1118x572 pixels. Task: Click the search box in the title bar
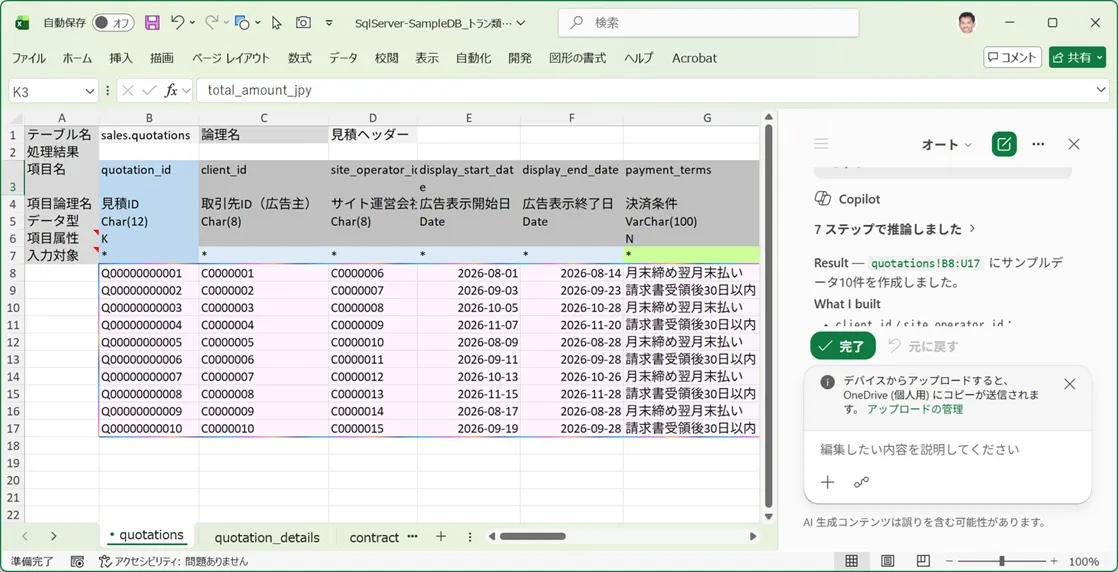click(x=709, y=23)
